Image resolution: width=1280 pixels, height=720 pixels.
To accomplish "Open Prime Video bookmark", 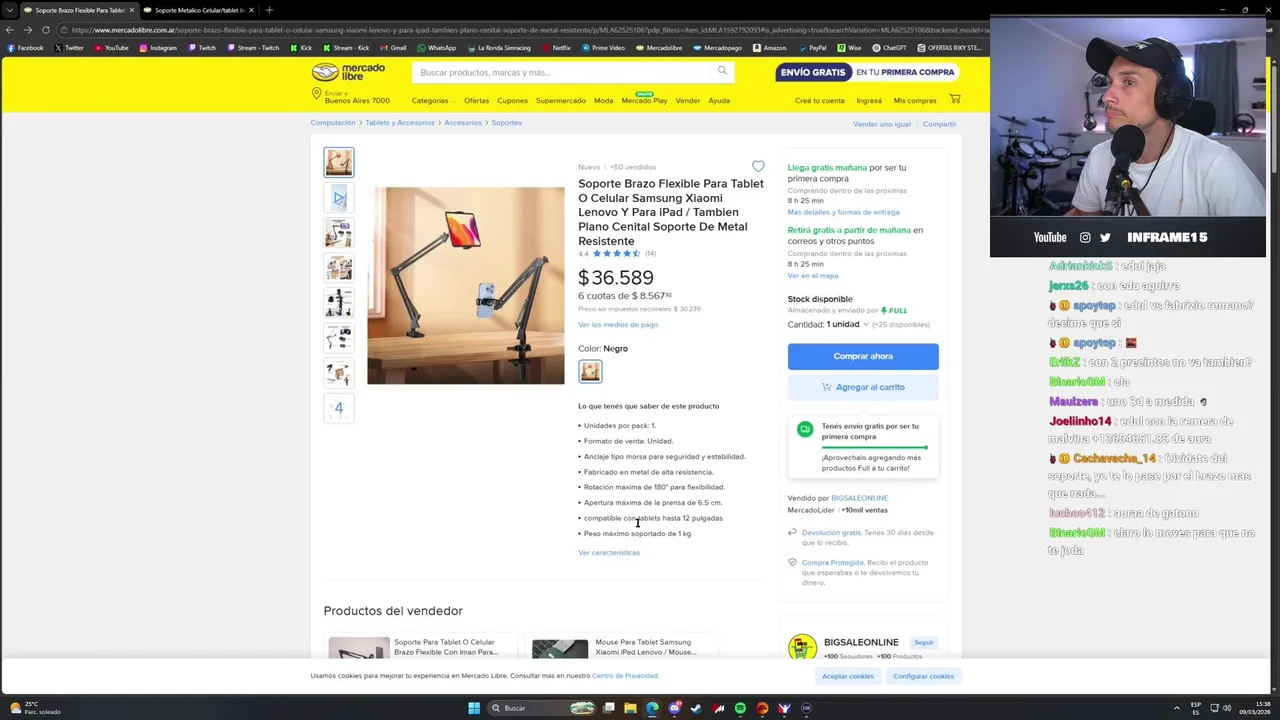I will (x=603, y=48).
